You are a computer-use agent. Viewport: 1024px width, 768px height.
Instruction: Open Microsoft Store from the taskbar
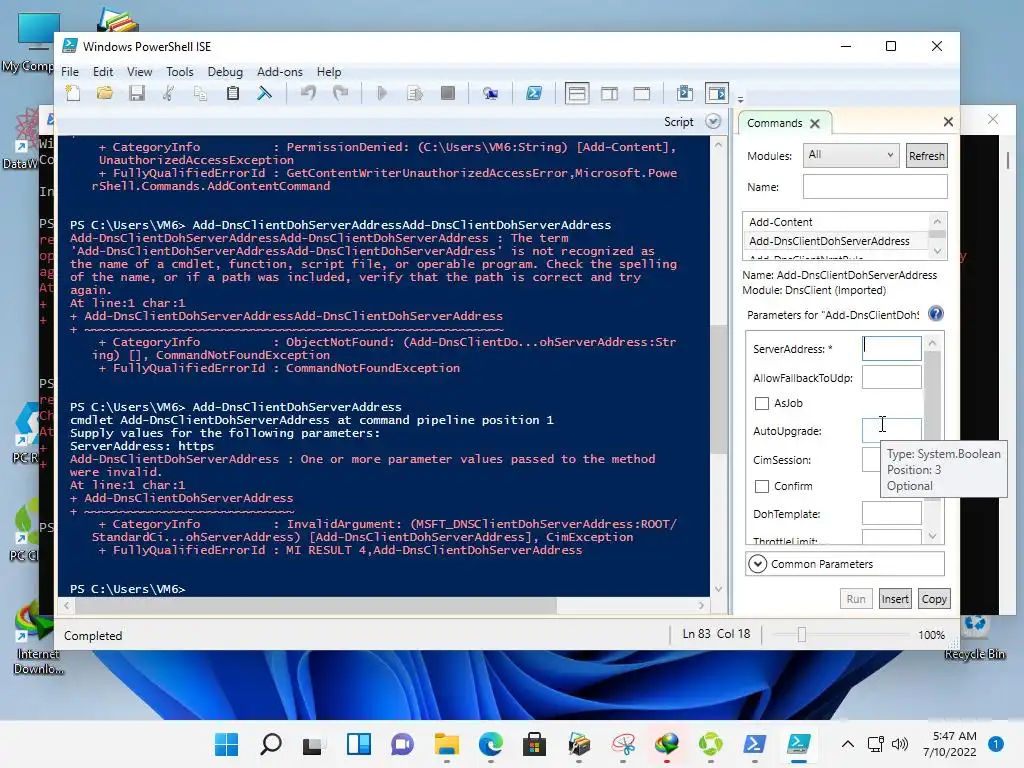[x=534, y=744]
